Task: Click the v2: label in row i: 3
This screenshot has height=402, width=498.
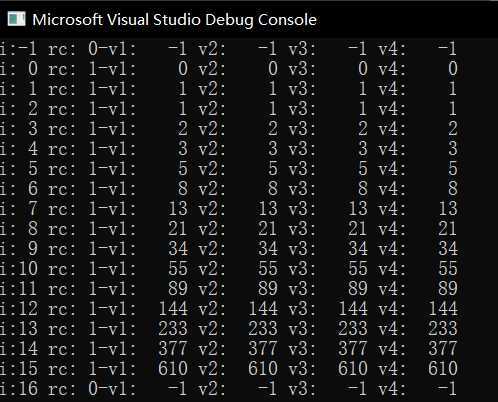Action: pyautogui.click(x=212, y=129)
